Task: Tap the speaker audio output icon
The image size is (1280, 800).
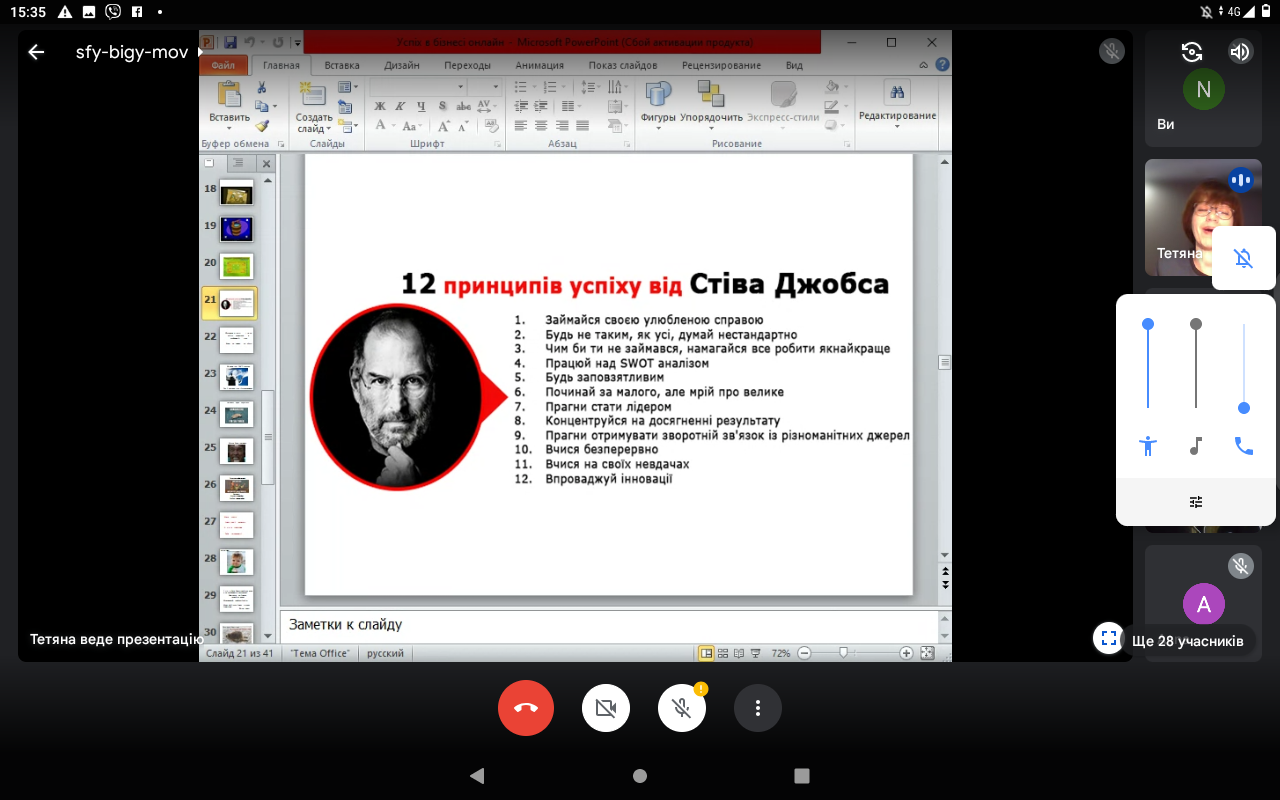Action: click(1240, 52)
